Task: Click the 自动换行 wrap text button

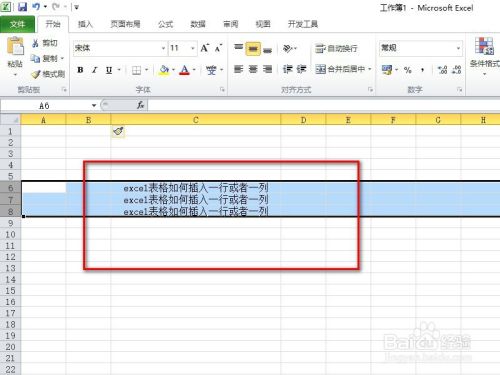Action: pyautogui.click(x=336, y=49)
